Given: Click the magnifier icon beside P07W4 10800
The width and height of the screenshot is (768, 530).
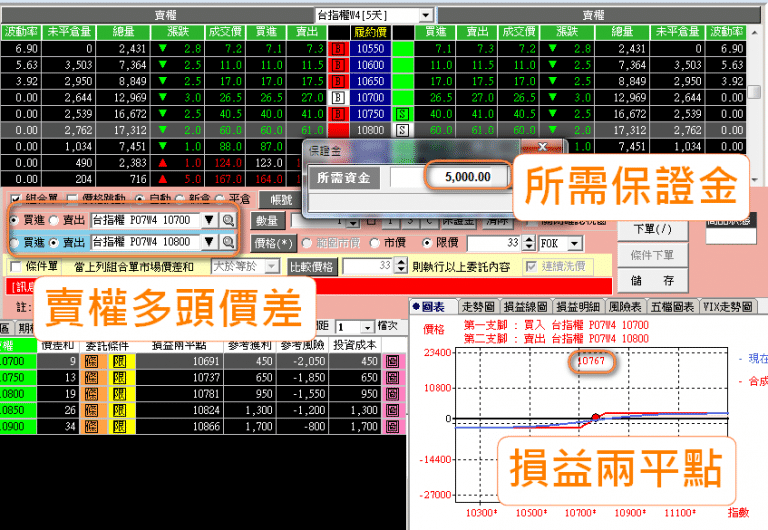Looking at the screenshot, I should pos(228,242).
